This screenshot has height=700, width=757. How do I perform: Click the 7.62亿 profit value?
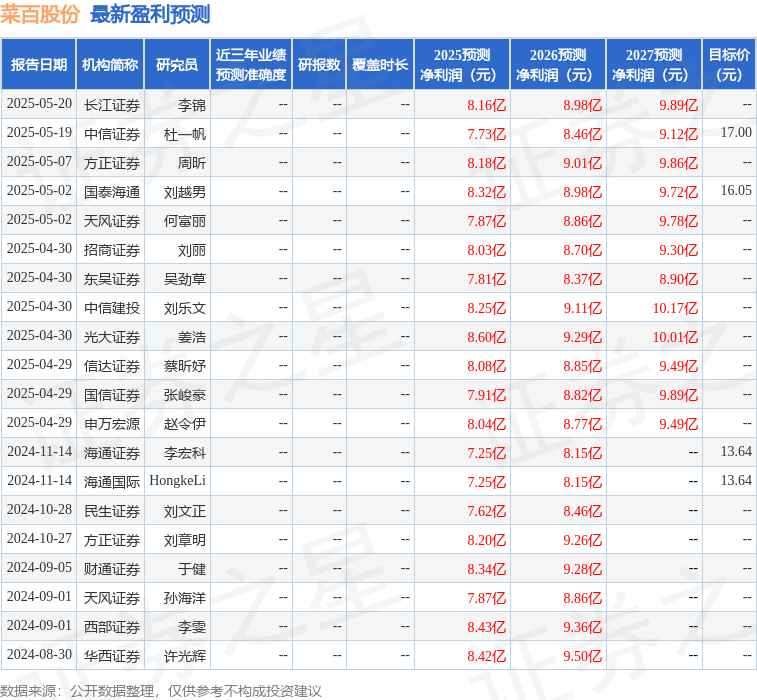487,511
